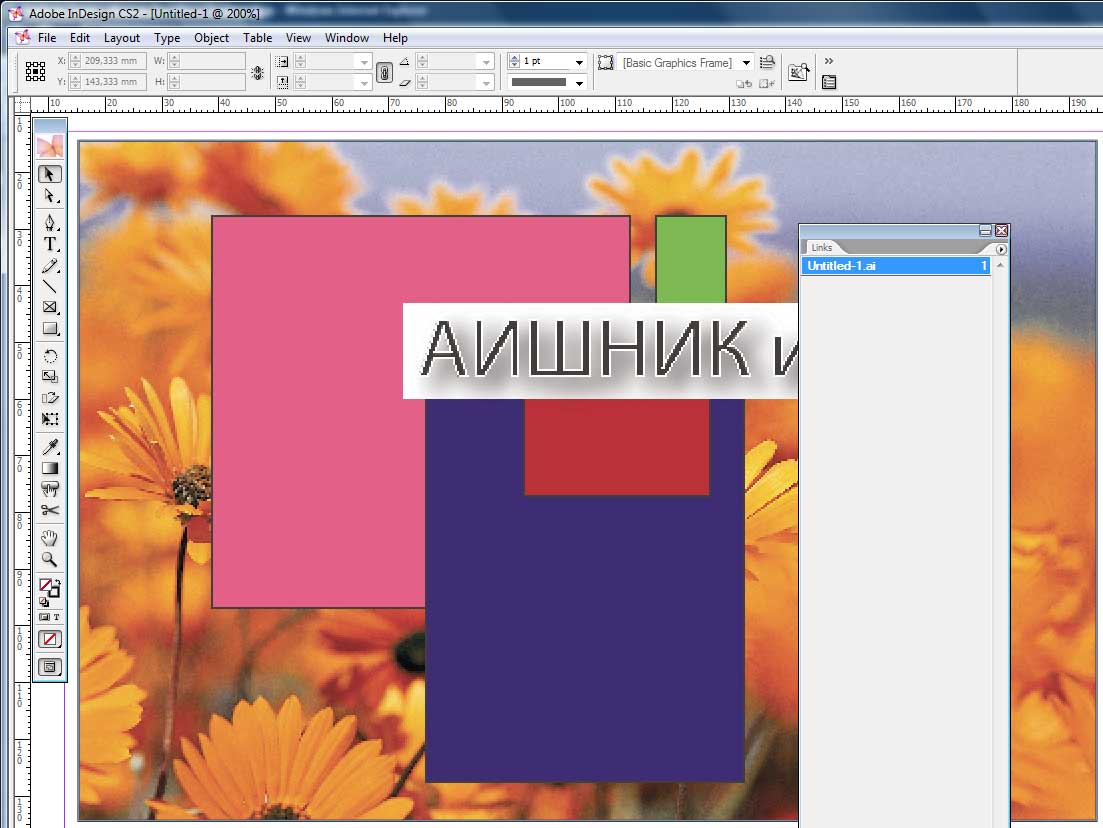
Task: Click the stroke weight stepper arrows
Action: [514, 61]
